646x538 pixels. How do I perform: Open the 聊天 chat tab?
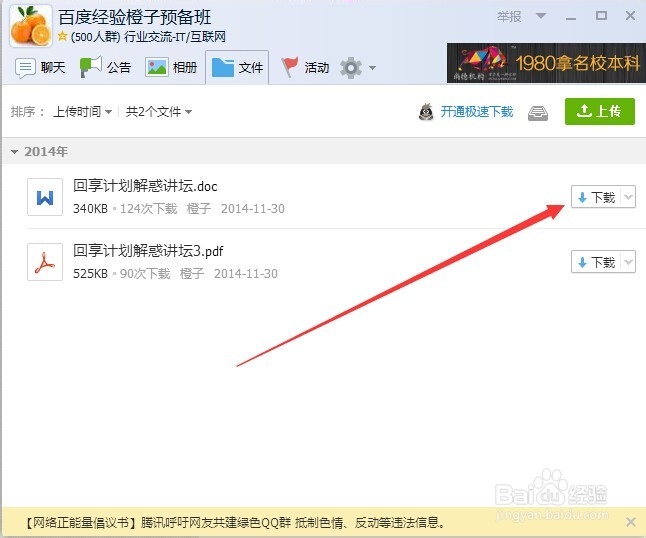click(x=40, y=67)
